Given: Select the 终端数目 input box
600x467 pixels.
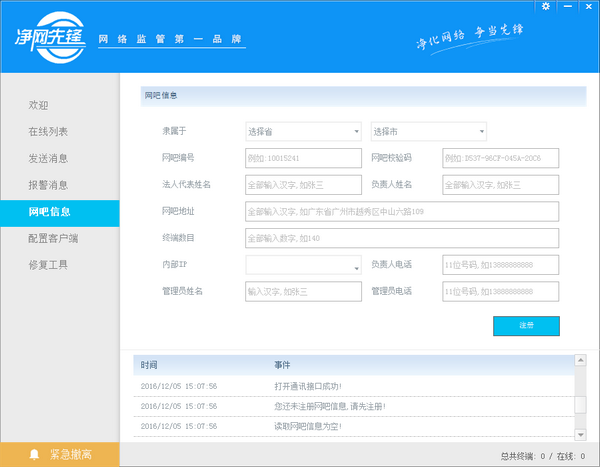Looking at the screenshot, I should pyautogui.click(x=401, y=238).
